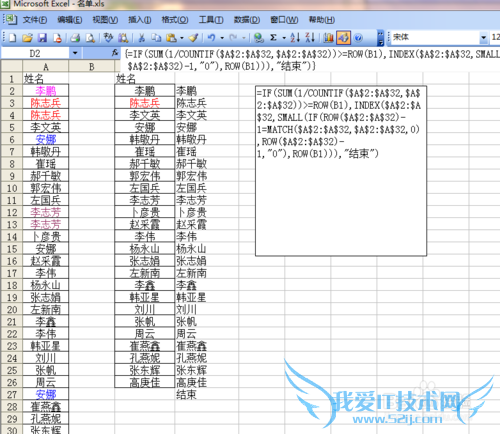Click the New workbook icon
The image size is (500, 434).
click(12, 38)
